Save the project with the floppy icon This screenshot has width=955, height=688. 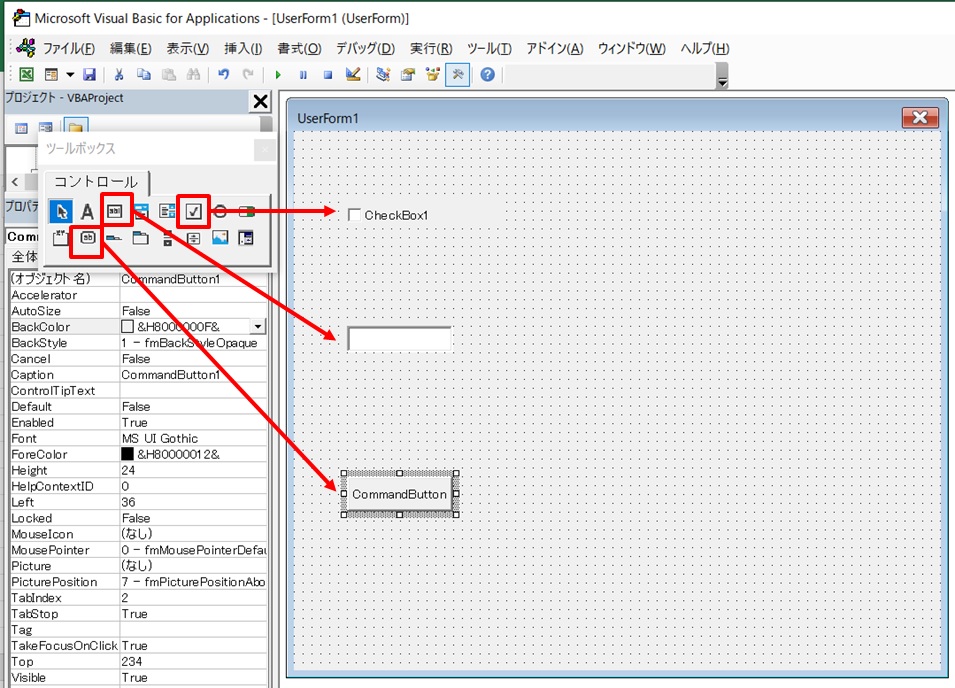coord(90,74)
